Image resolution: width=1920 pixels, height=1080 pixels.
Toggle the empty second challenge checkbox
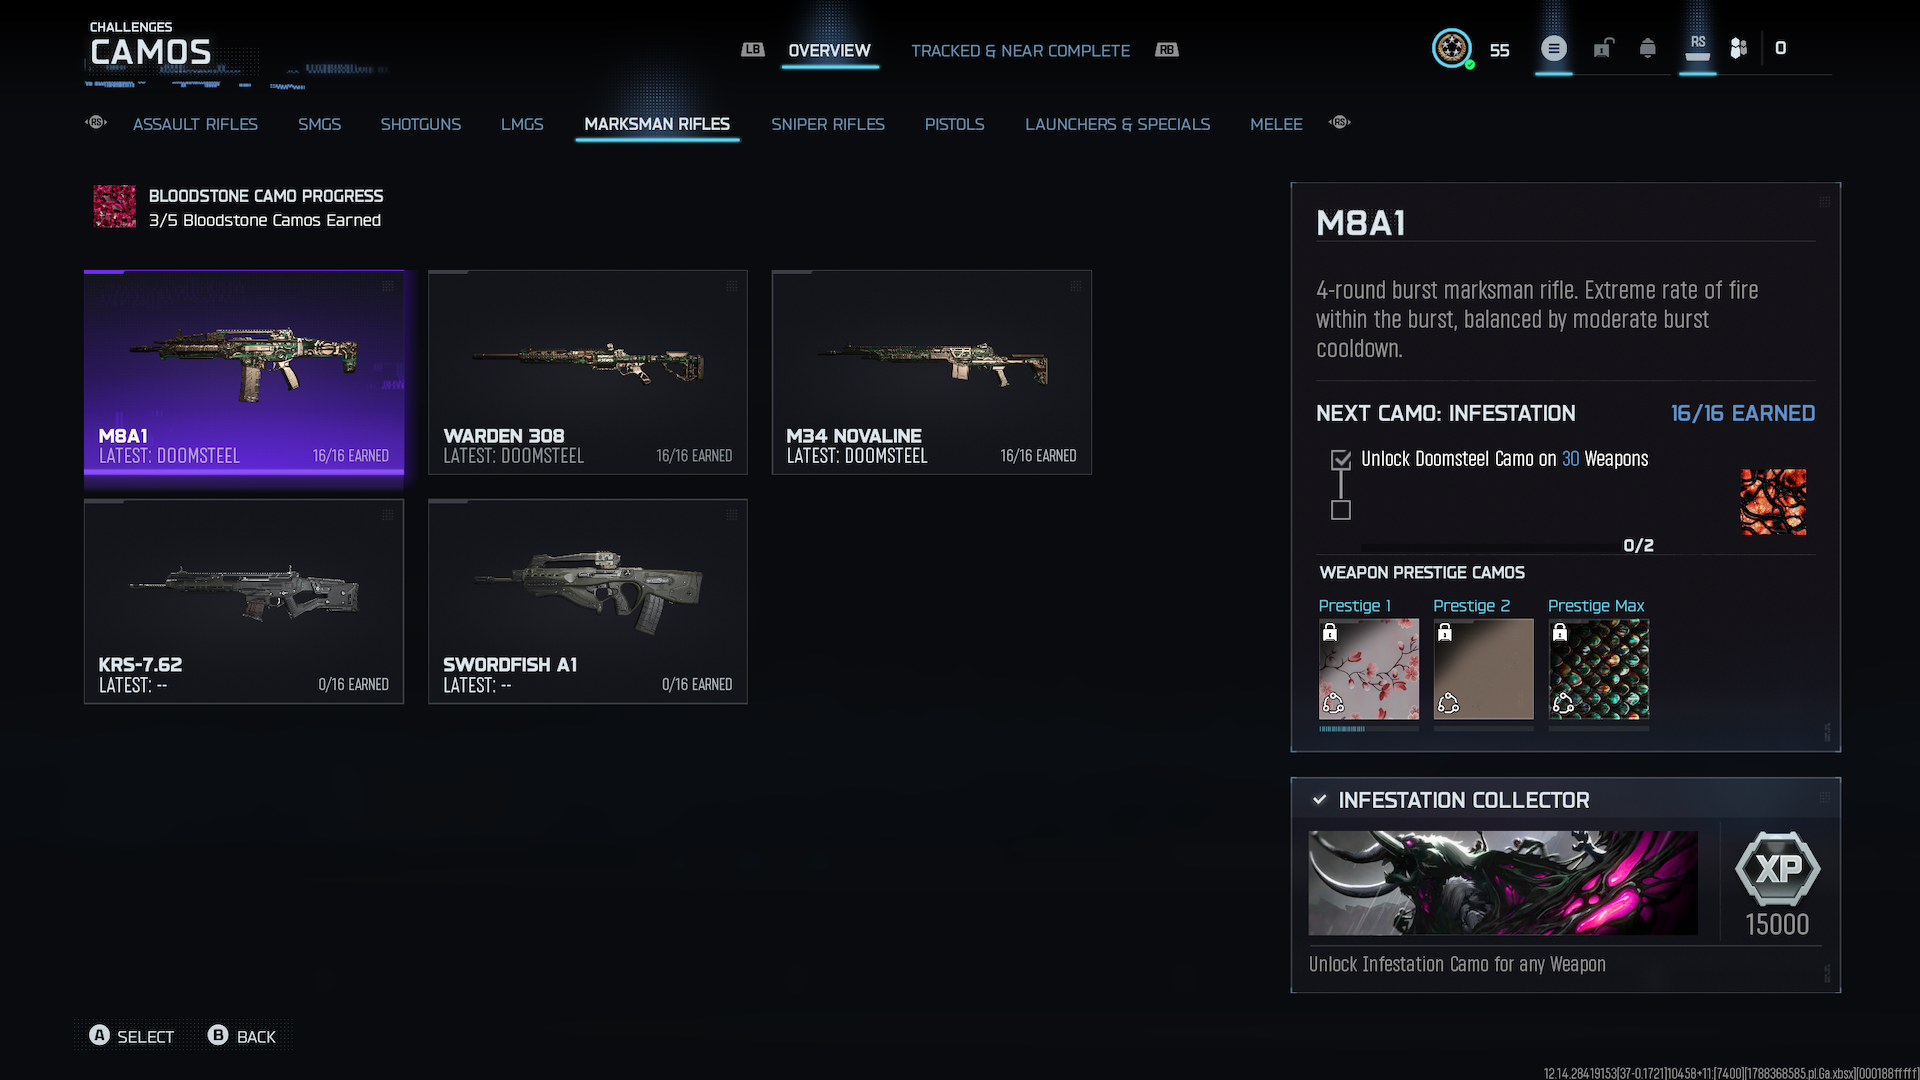(x=1341, y=510)
